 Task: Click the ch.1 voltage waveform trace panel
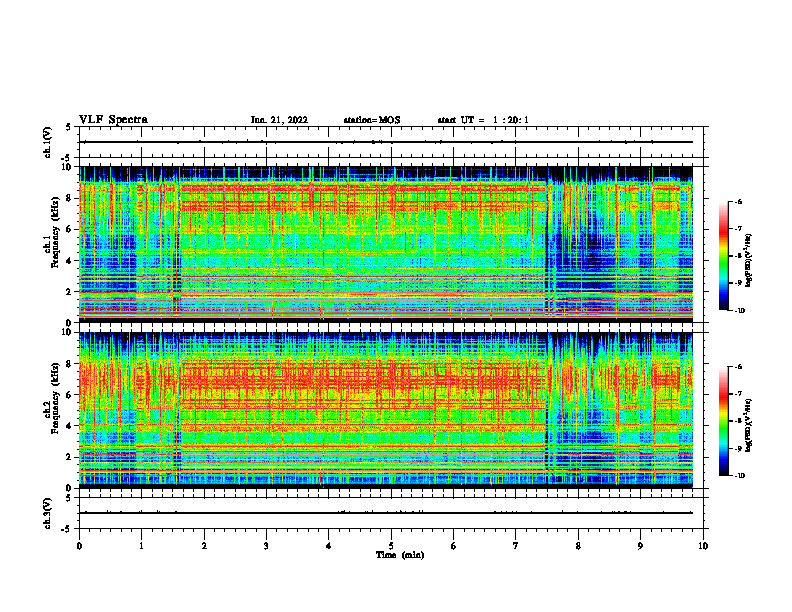tap(391, 142)
